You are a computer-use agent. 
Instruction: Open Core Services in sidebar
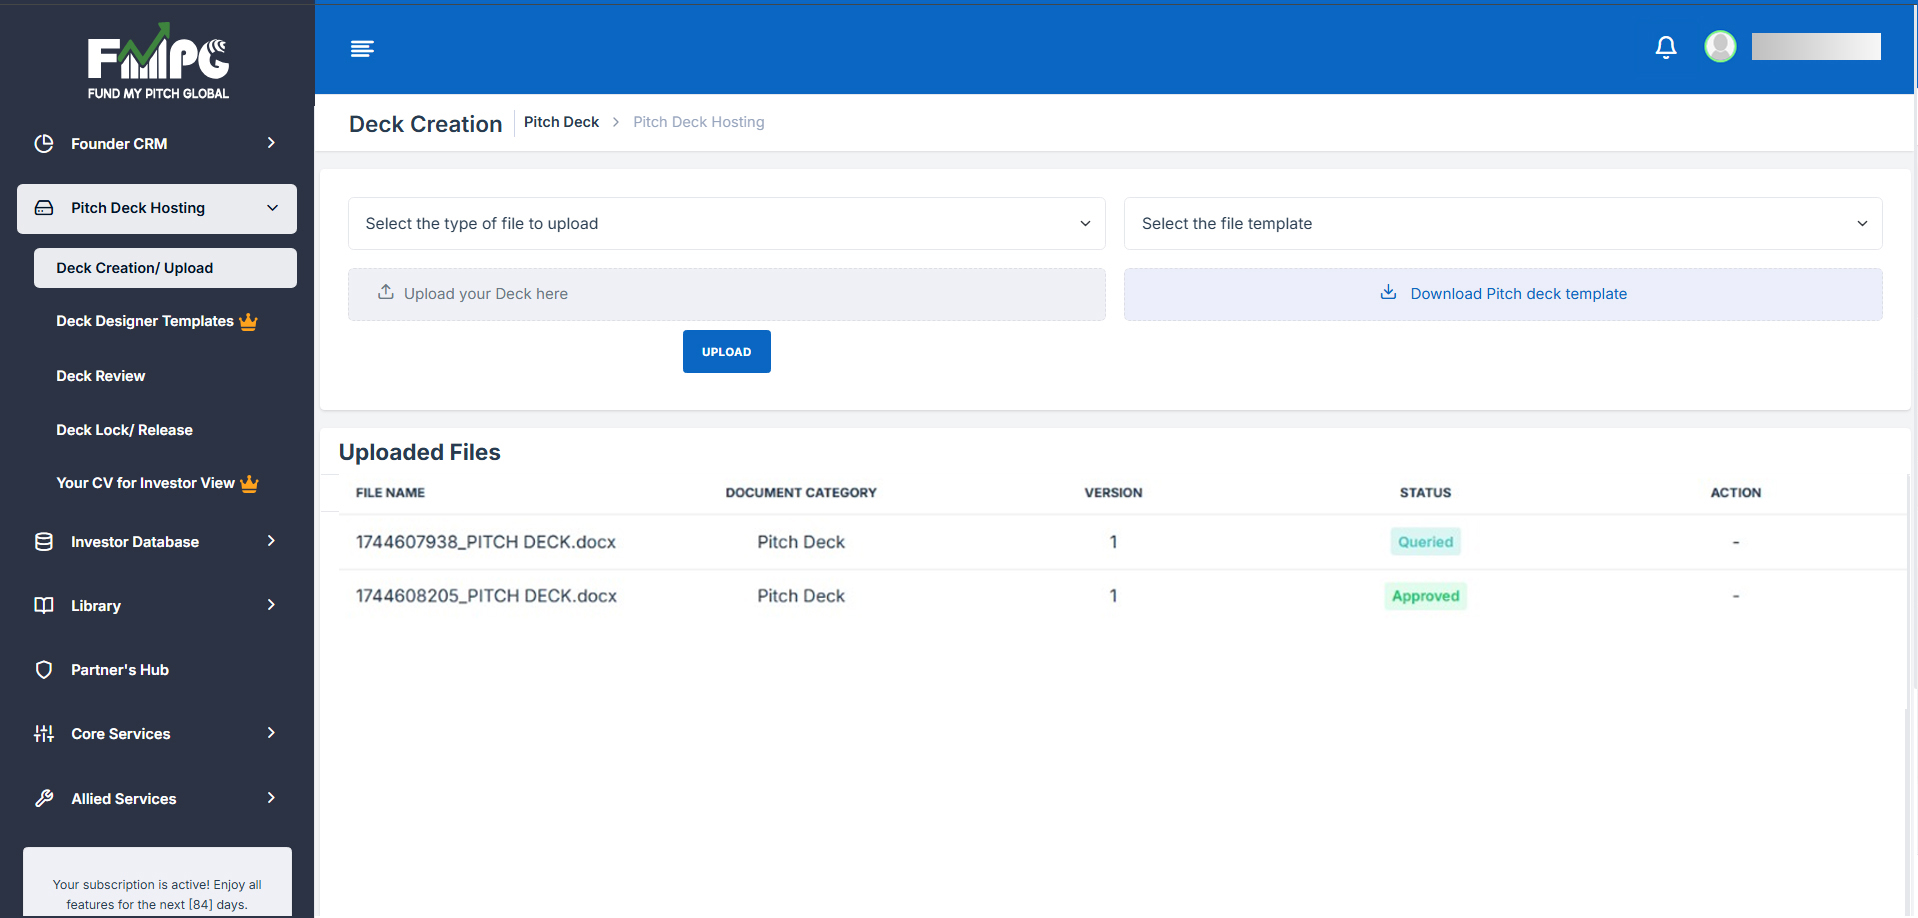(x=121, y=734)
